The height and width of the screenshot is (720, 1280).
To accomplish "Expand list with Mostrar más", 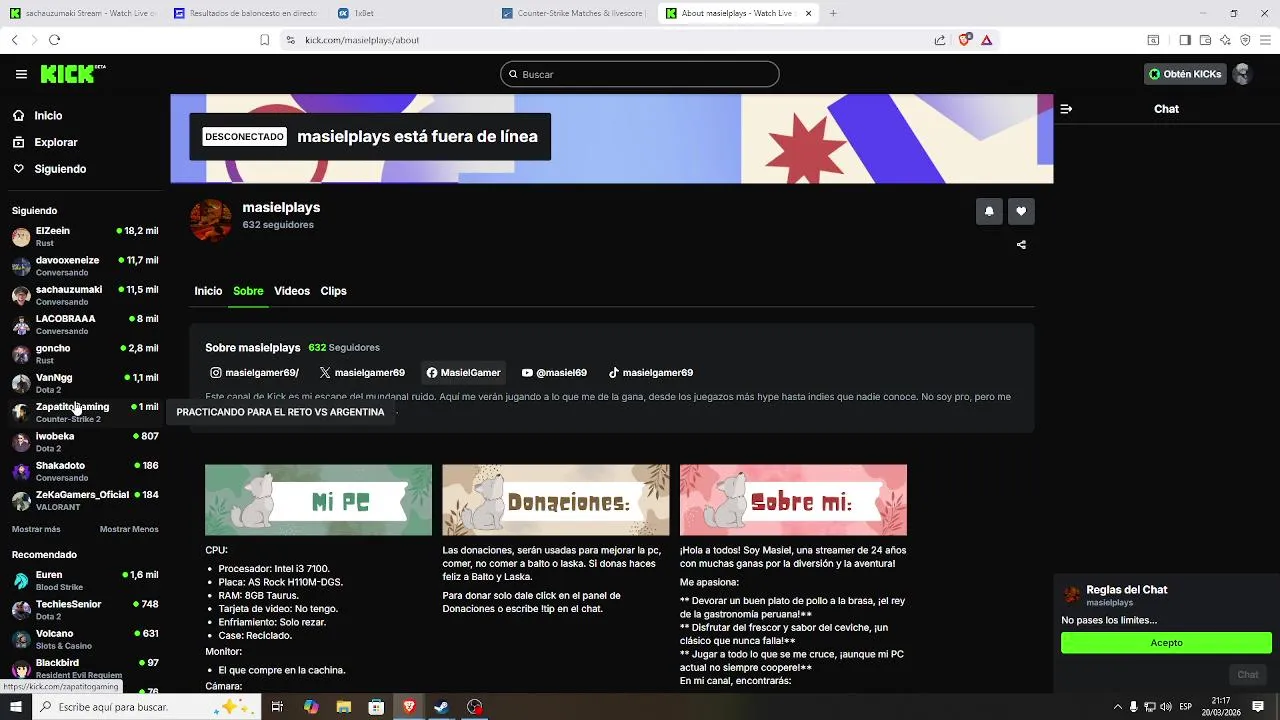I will coord(36,529).
